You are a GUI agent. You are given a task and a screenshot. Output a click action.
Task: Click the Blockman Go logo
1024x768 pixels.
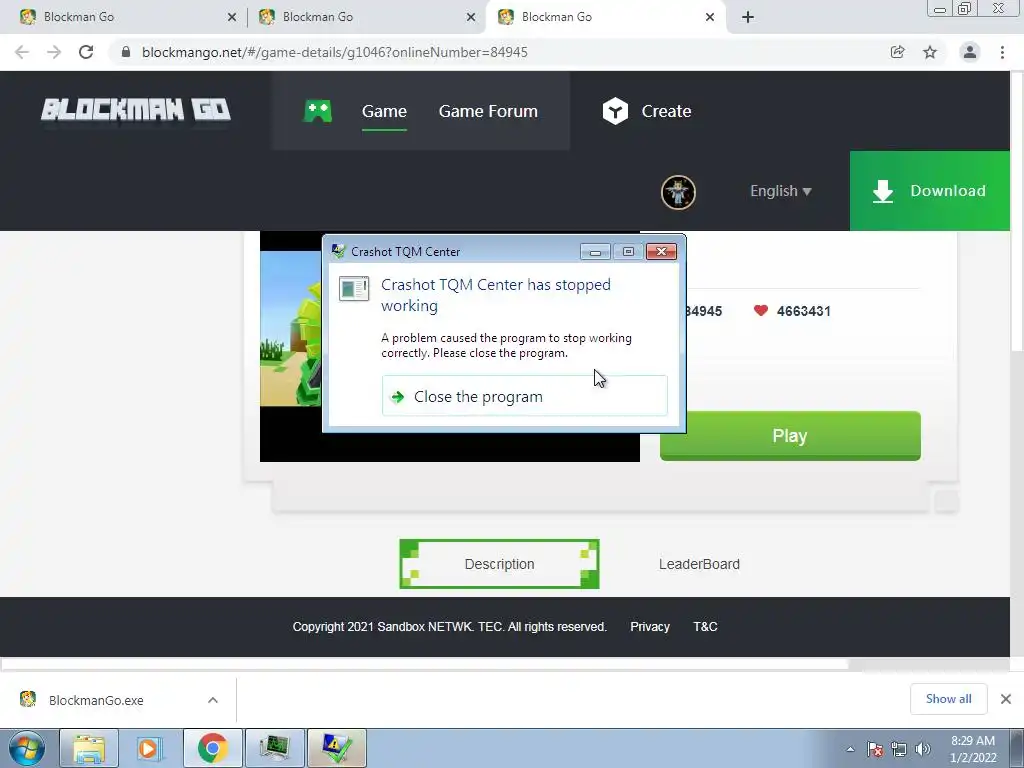coord(136,110)
